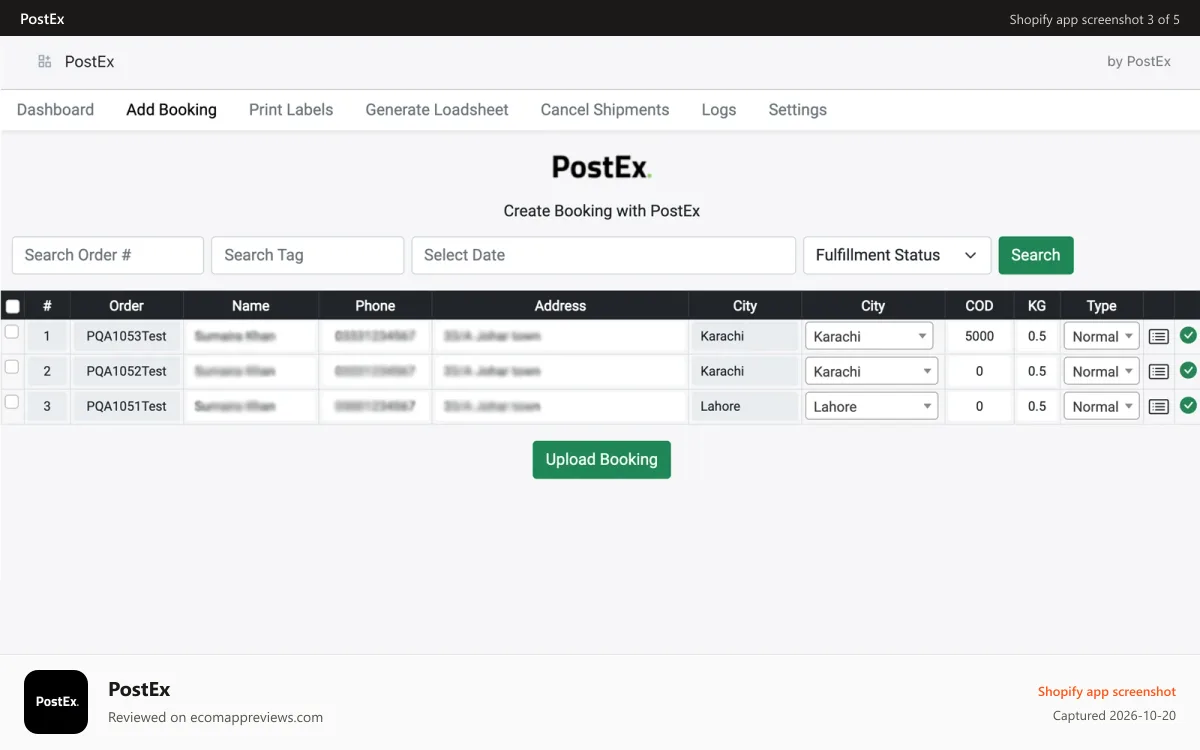Click the PostEx logo in the footer
The image size is (1200, 750).
(56, 702)
